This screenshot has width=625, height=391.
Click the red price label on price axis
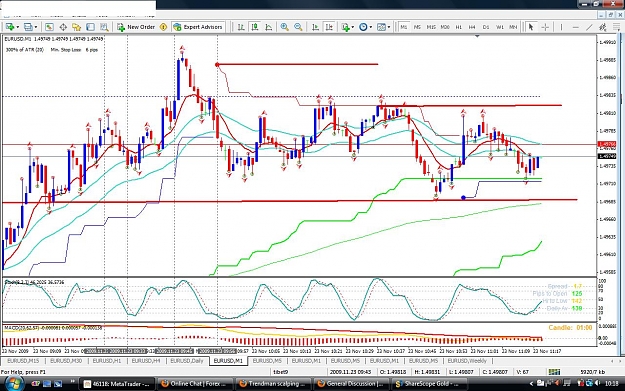[606, 144]
